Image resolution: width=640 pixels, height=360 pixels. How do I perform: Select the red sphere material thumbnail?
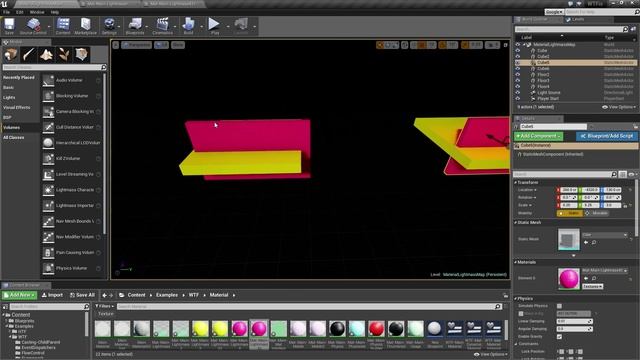point(376,328)
